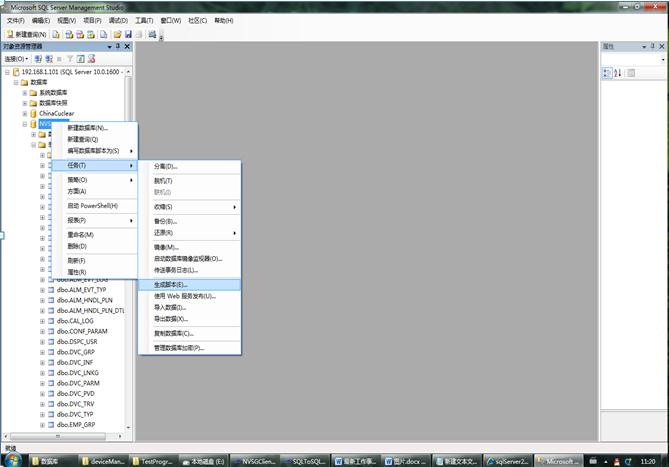
Task: Switch to SQLToSQL... taskbar item
Action: coord(305,461)
